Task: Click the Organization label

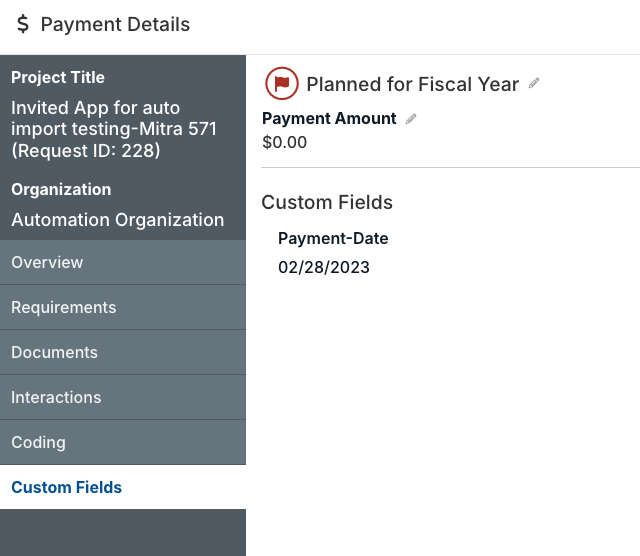Action: (61, 189)
